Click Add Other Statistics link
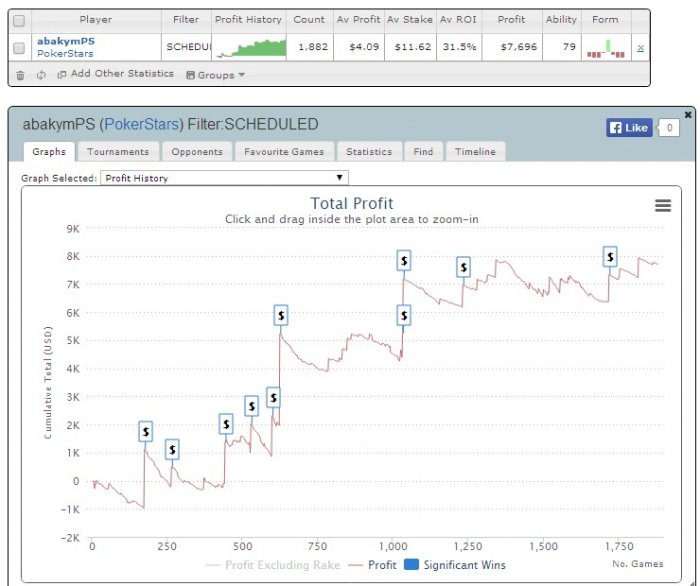 point(122,74)
